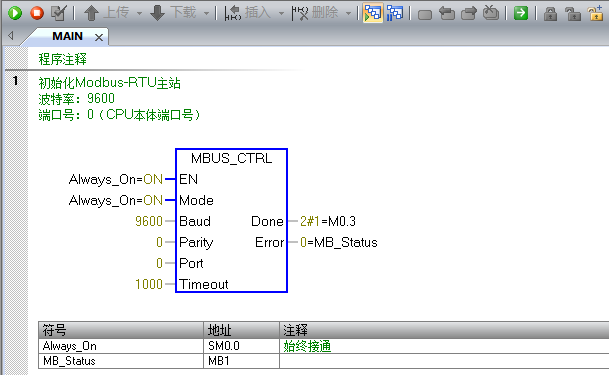Open the 下载 download dropdown arrow
The height and width of the screenshot is (375, 609).
tap(206, 14)
